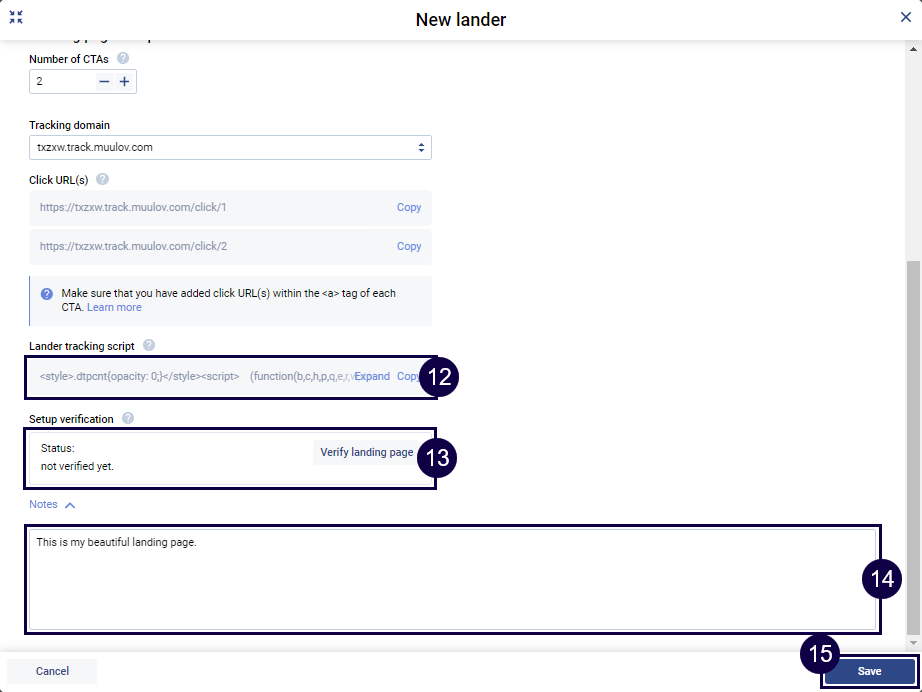Click the blue info icon in the hint box
Screen dimensions: 922x692
(x=47, y=294)
